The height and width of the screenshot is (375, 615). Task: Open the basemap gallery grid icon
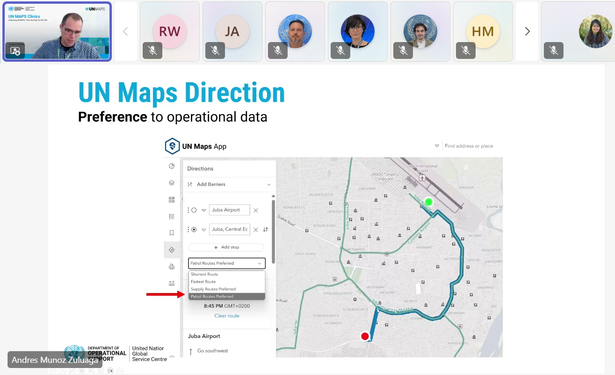click(171, 200)
